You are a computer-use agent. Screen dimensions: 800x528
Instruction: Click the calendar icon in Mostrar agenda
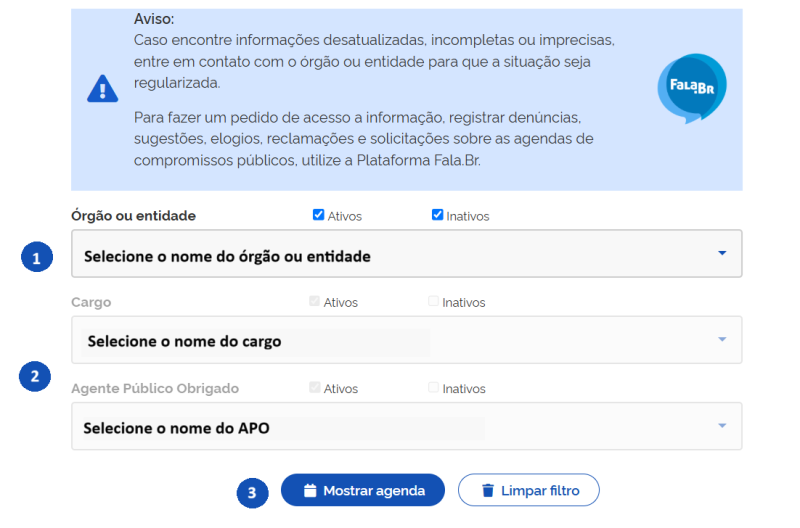click(310, 491)
